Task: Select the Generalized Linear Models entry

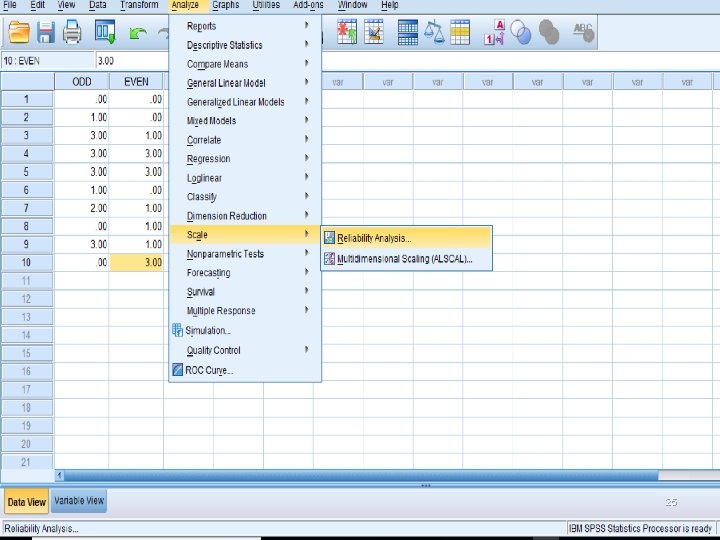Action: [x=245, y=102]
